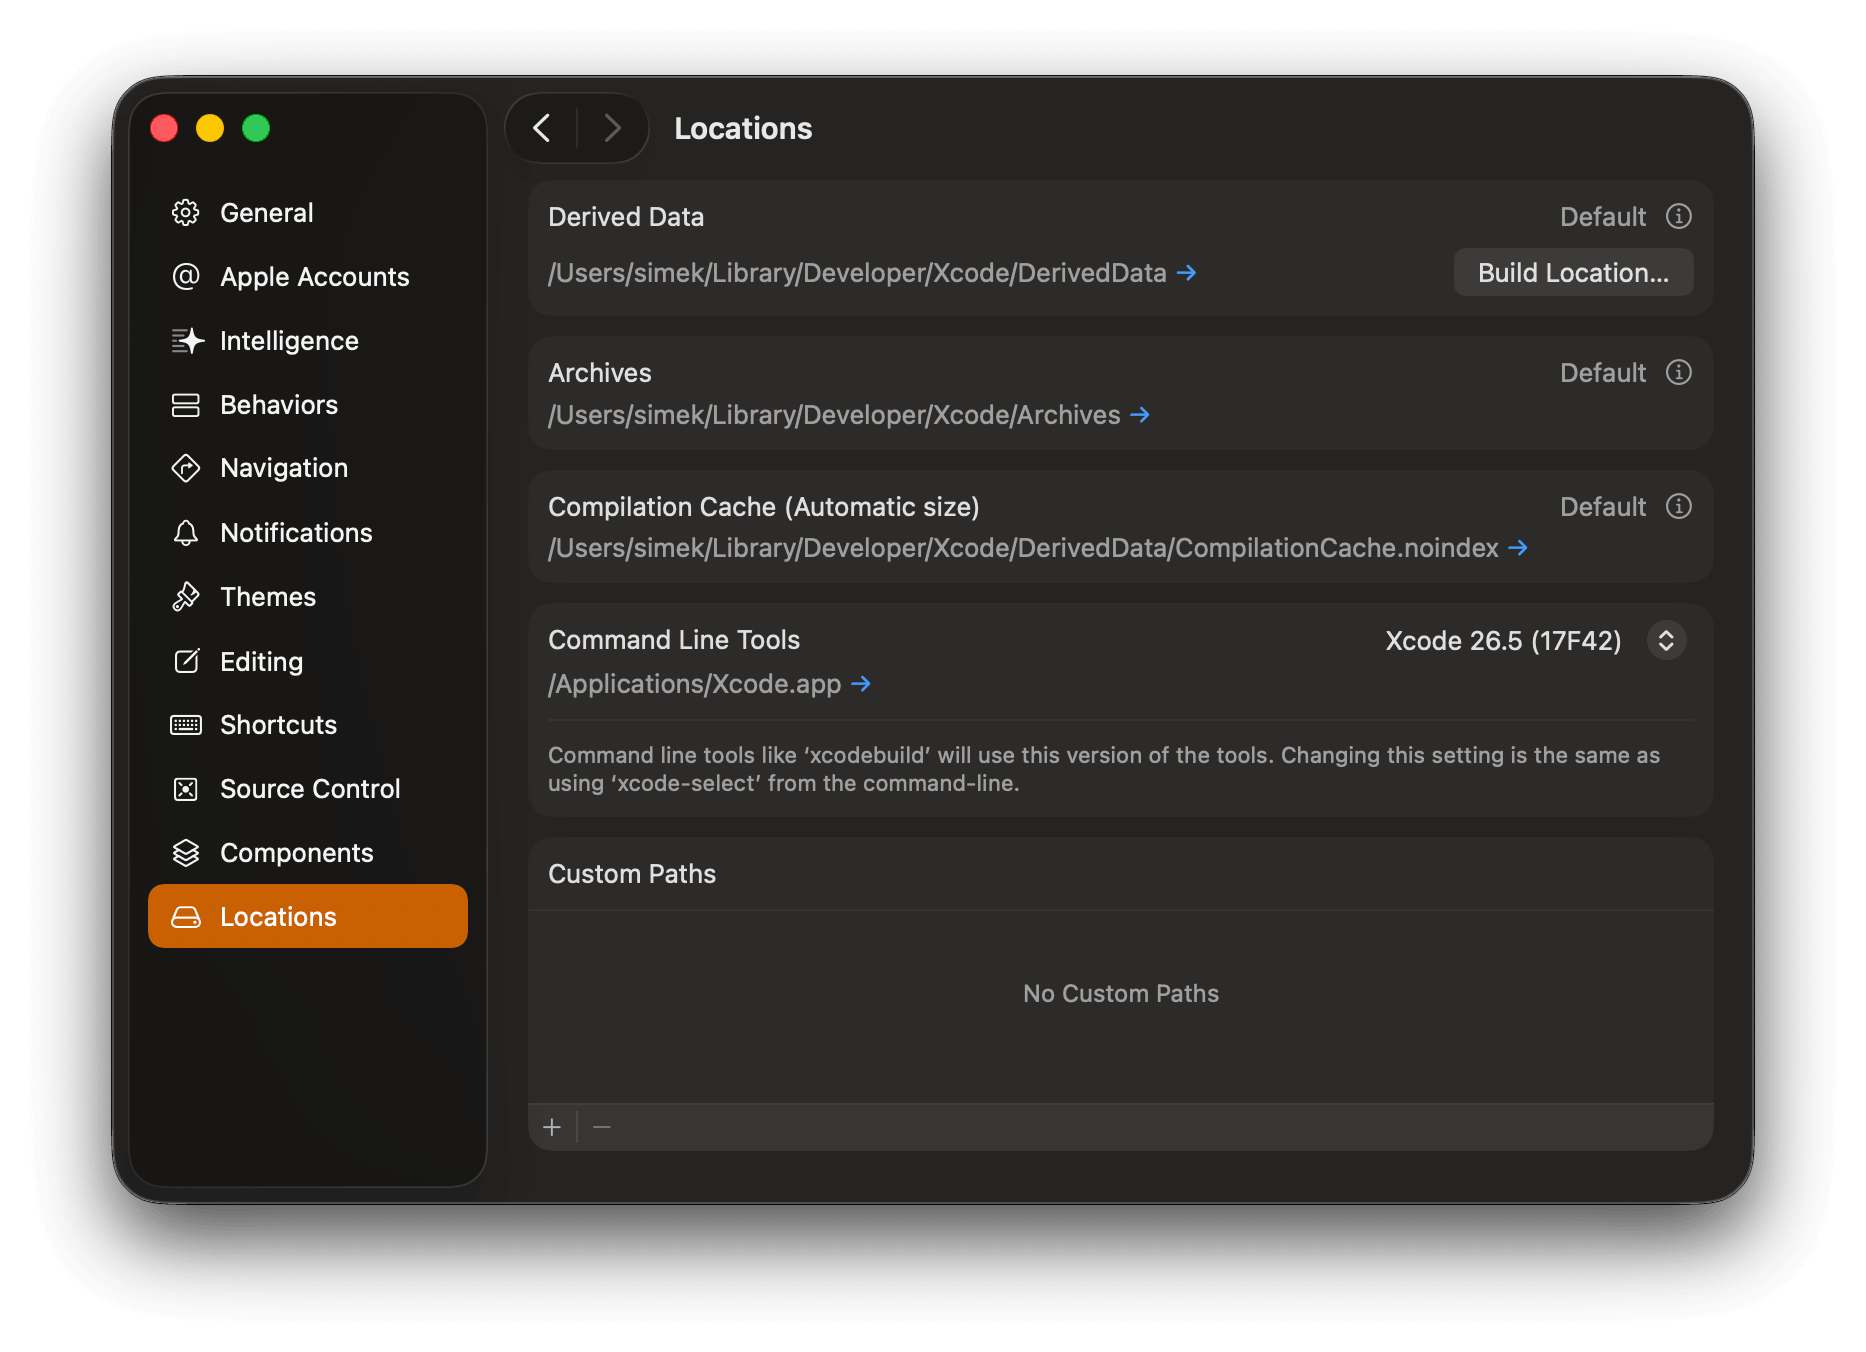Click the Custom Paths heading
The image size is (1866, 1352).
632,874
